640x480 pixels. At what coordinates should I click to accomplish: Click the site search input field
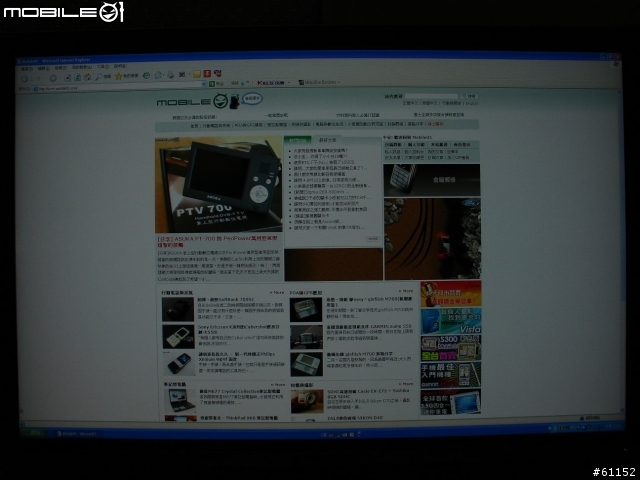coord(432,96)
